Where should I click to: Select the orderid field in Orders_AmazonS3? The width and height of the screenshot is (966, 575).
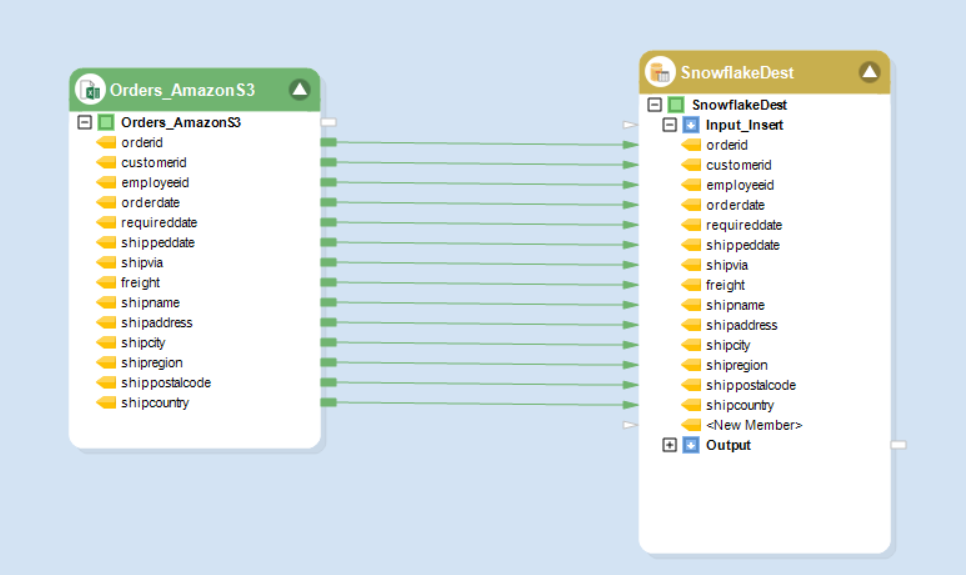tap(141, 143)
